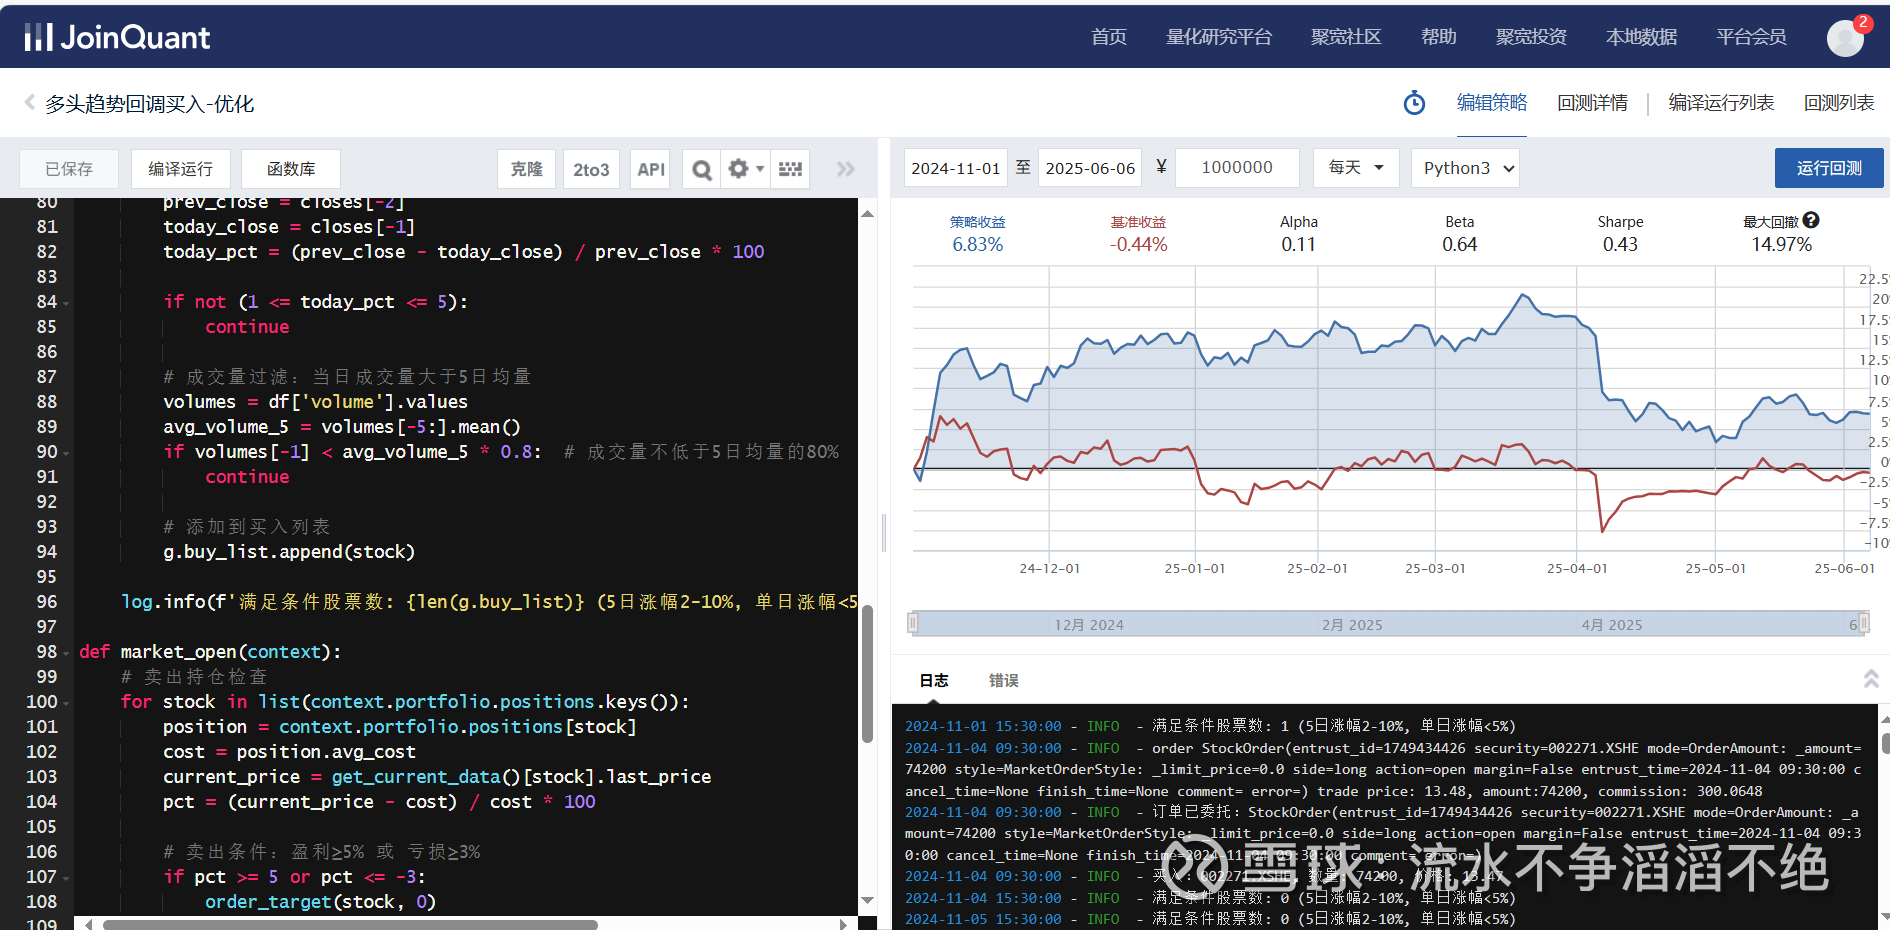This screenshot has height=930, width=1890.
Task: Click the 1000000 initial capital input field
Action: tap(1237, 167)
